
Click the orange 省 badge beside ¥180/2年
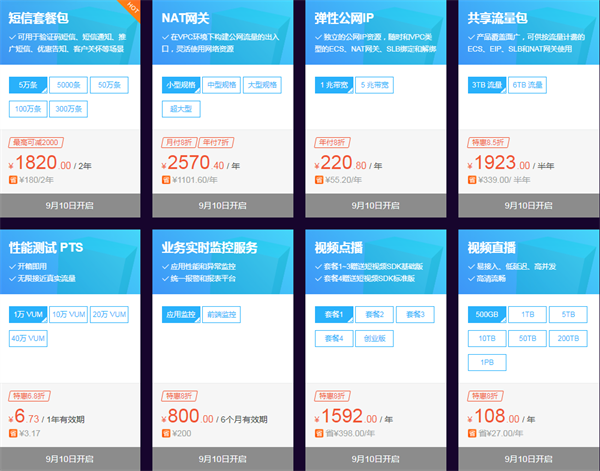[x=13, y=181]
